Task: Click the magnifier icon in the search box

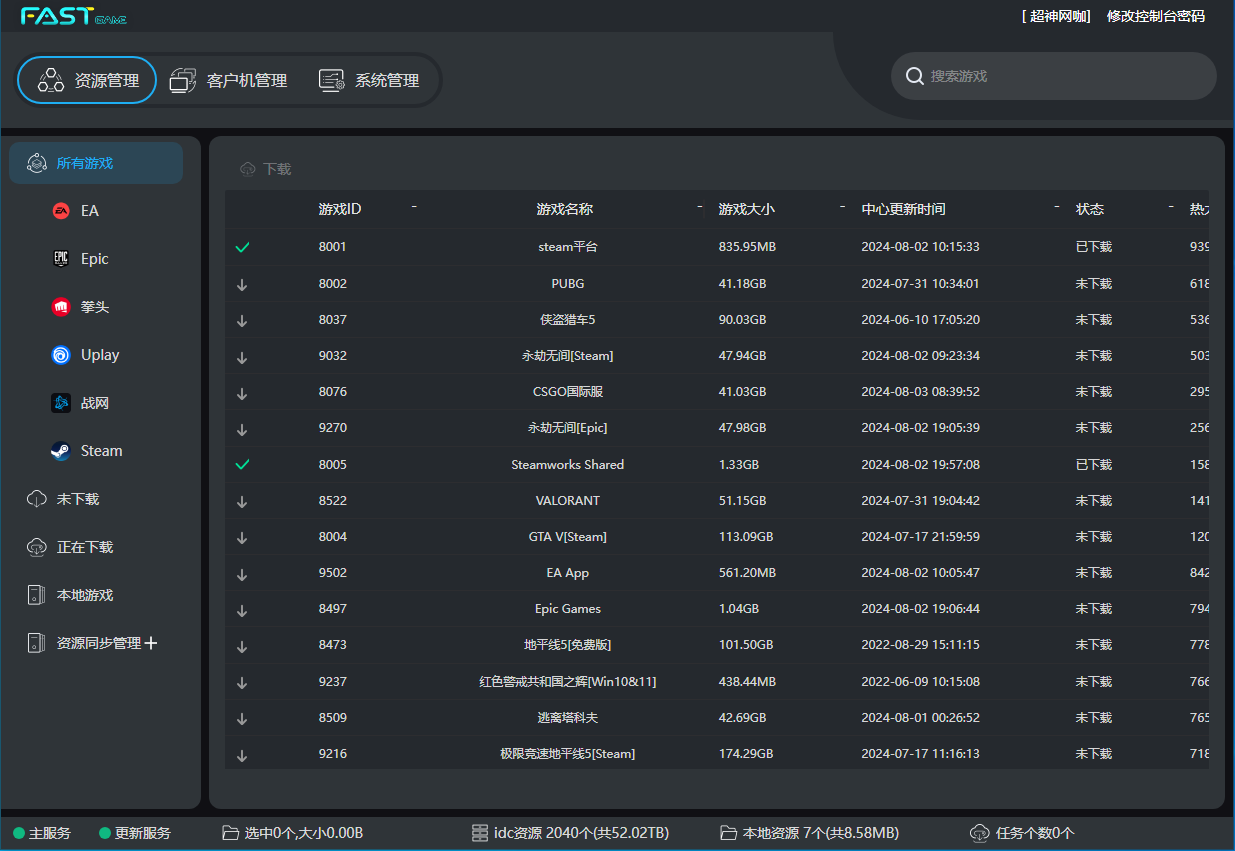Action: 914,76
